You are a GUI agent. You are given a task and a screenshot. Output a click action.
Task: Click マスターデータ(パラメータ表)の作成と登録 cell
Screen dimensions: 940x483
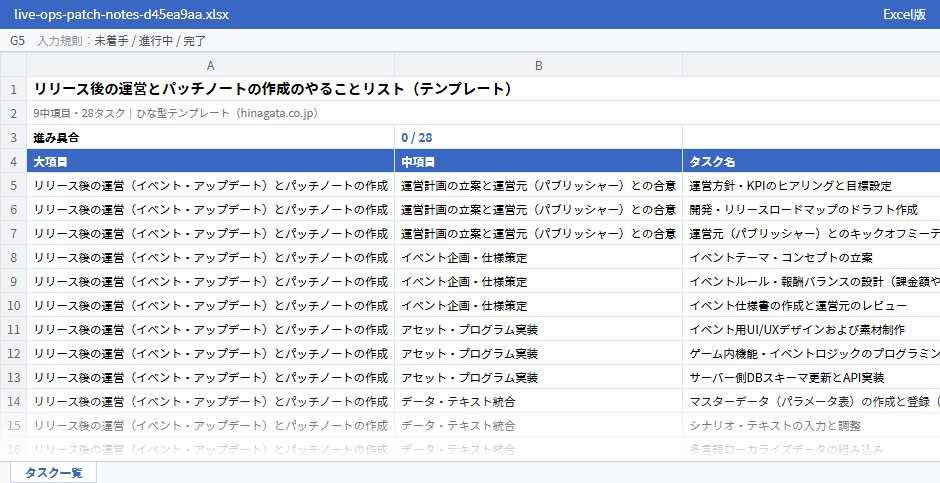[811, 401]
